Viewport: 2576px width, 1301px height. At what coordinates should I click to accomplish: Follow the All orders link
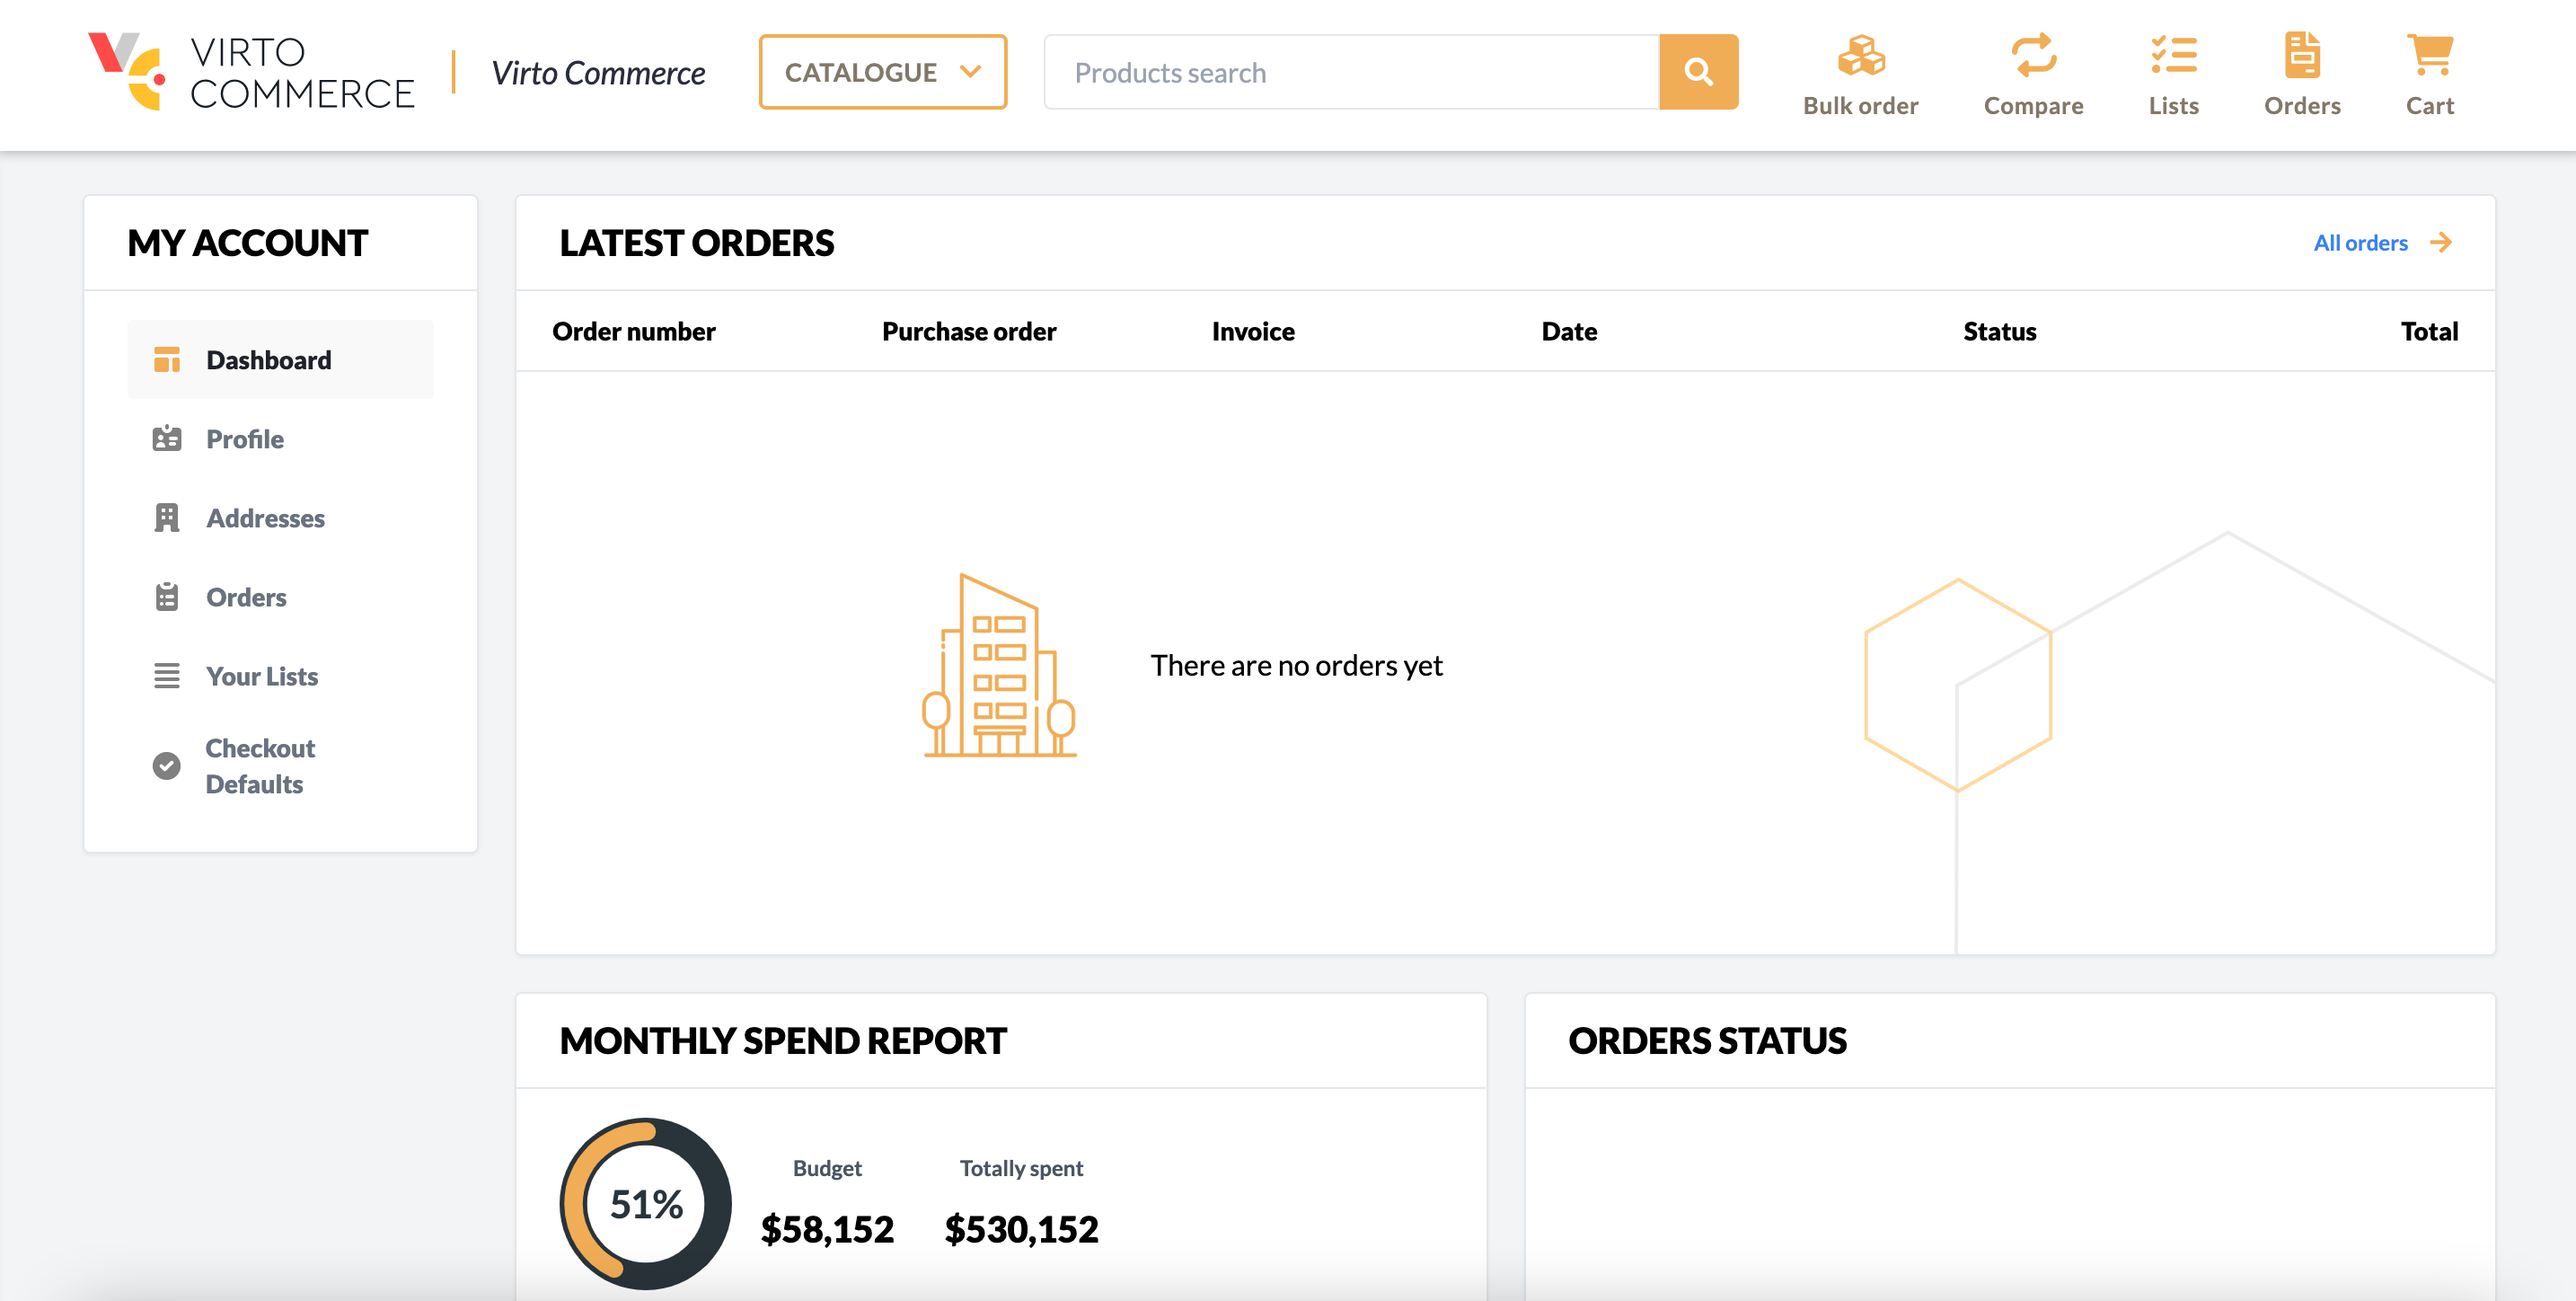click(x=2362, y=242)
